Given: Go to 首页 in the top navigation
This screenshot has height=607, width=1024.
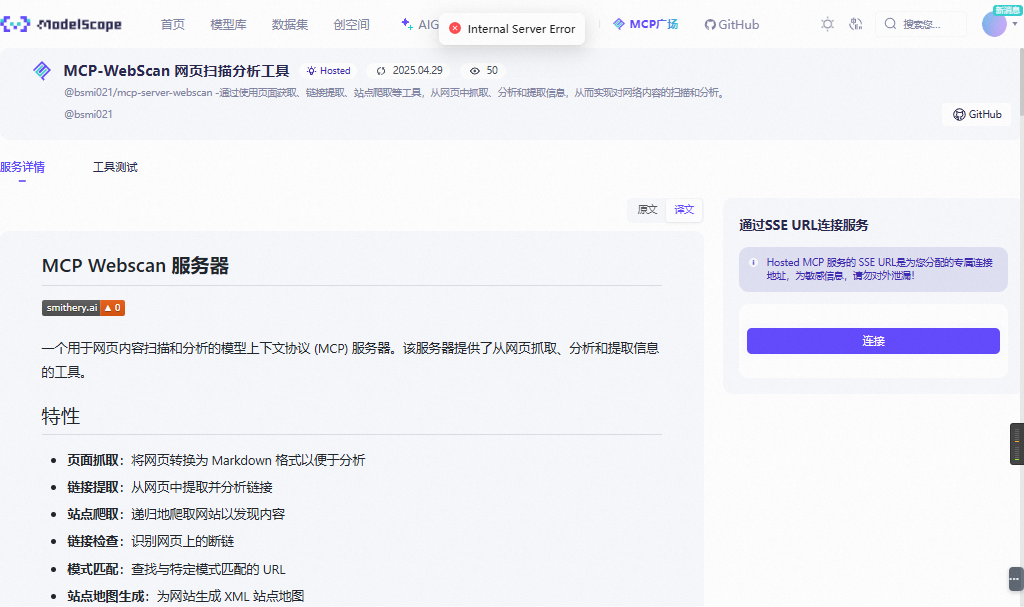Looking at the screenshot, I should (x=172, y=25).
